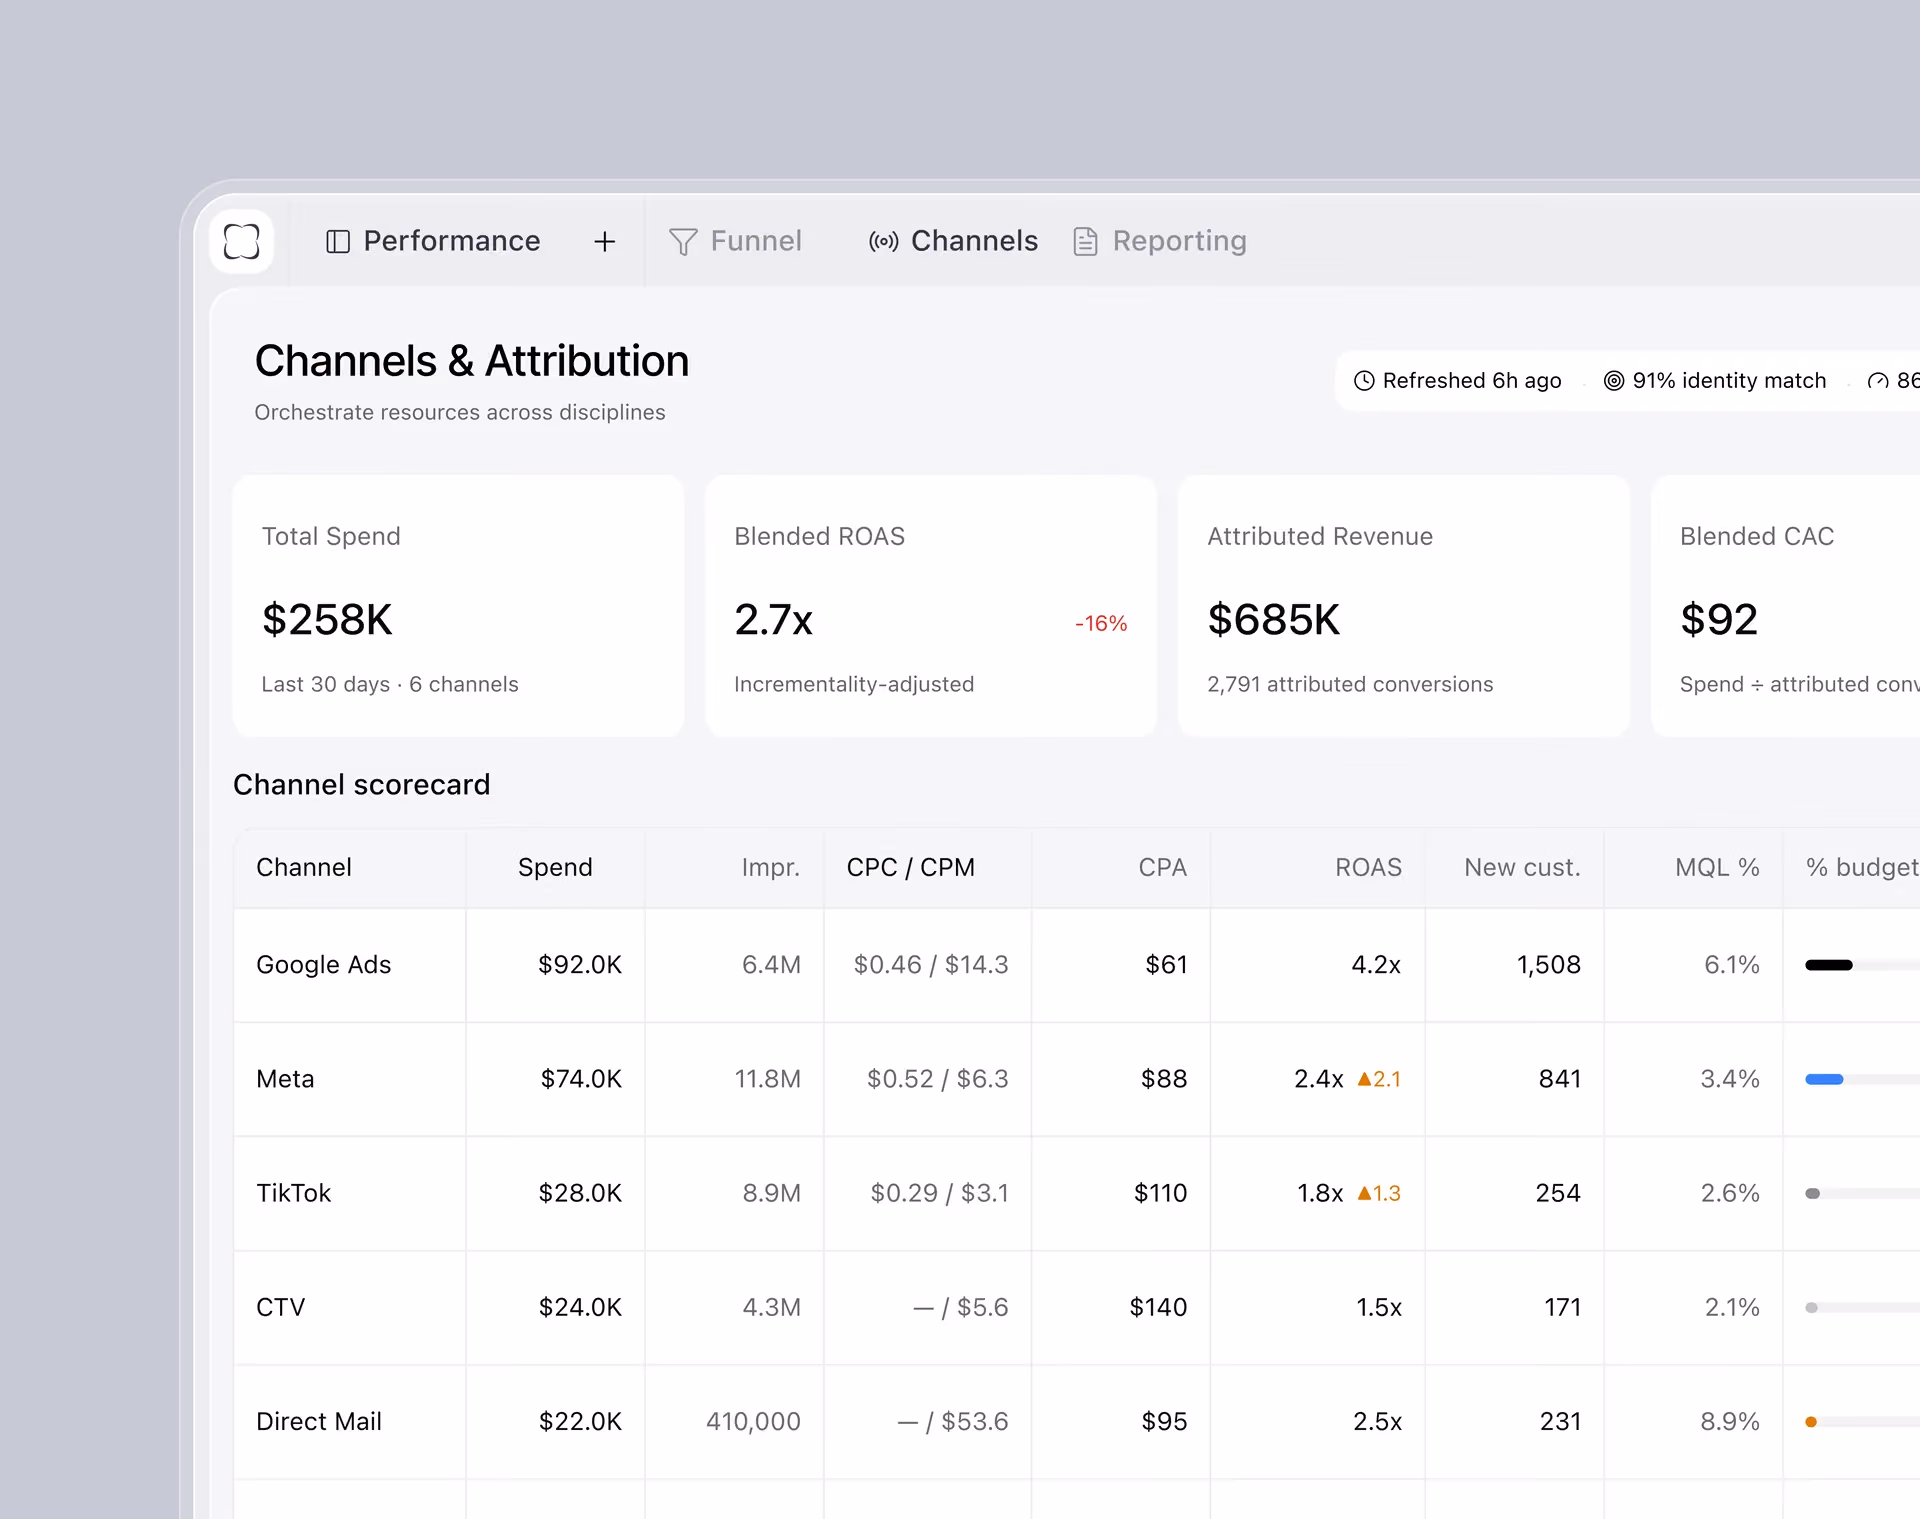
Task: Click the 1,508 new customers value
Action: point(1548,965)
